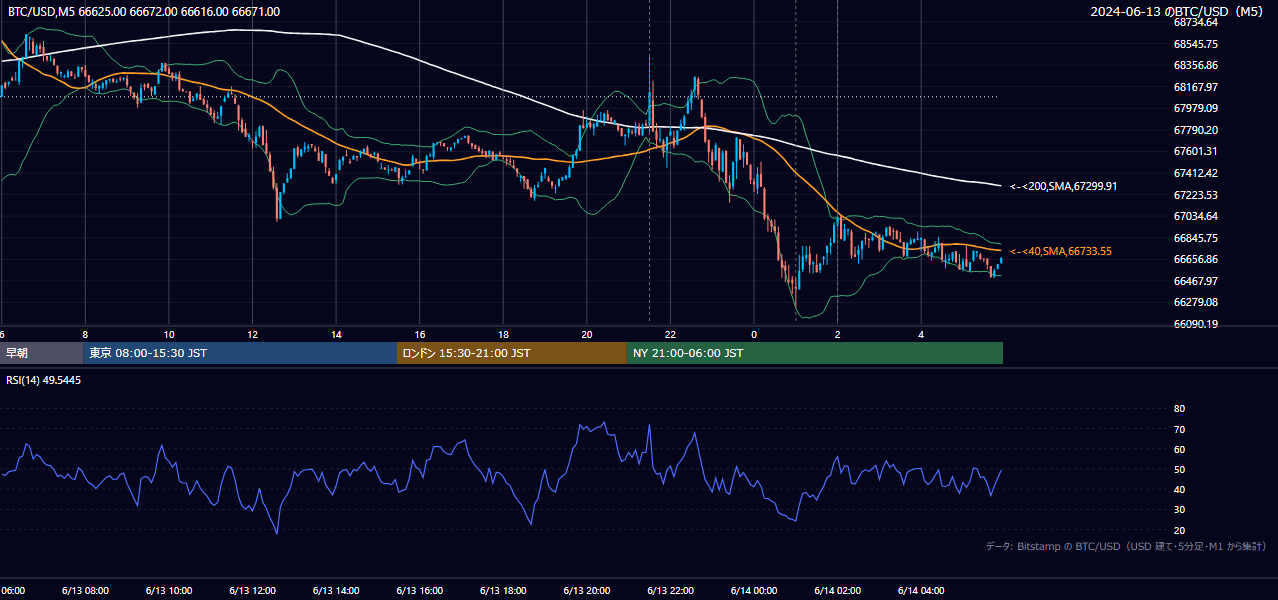Image resolution: width=1278 pixels, height=600 pixels.
Task: Click bottom time label 6/14 04:00
Action: [x=921, y=591]
